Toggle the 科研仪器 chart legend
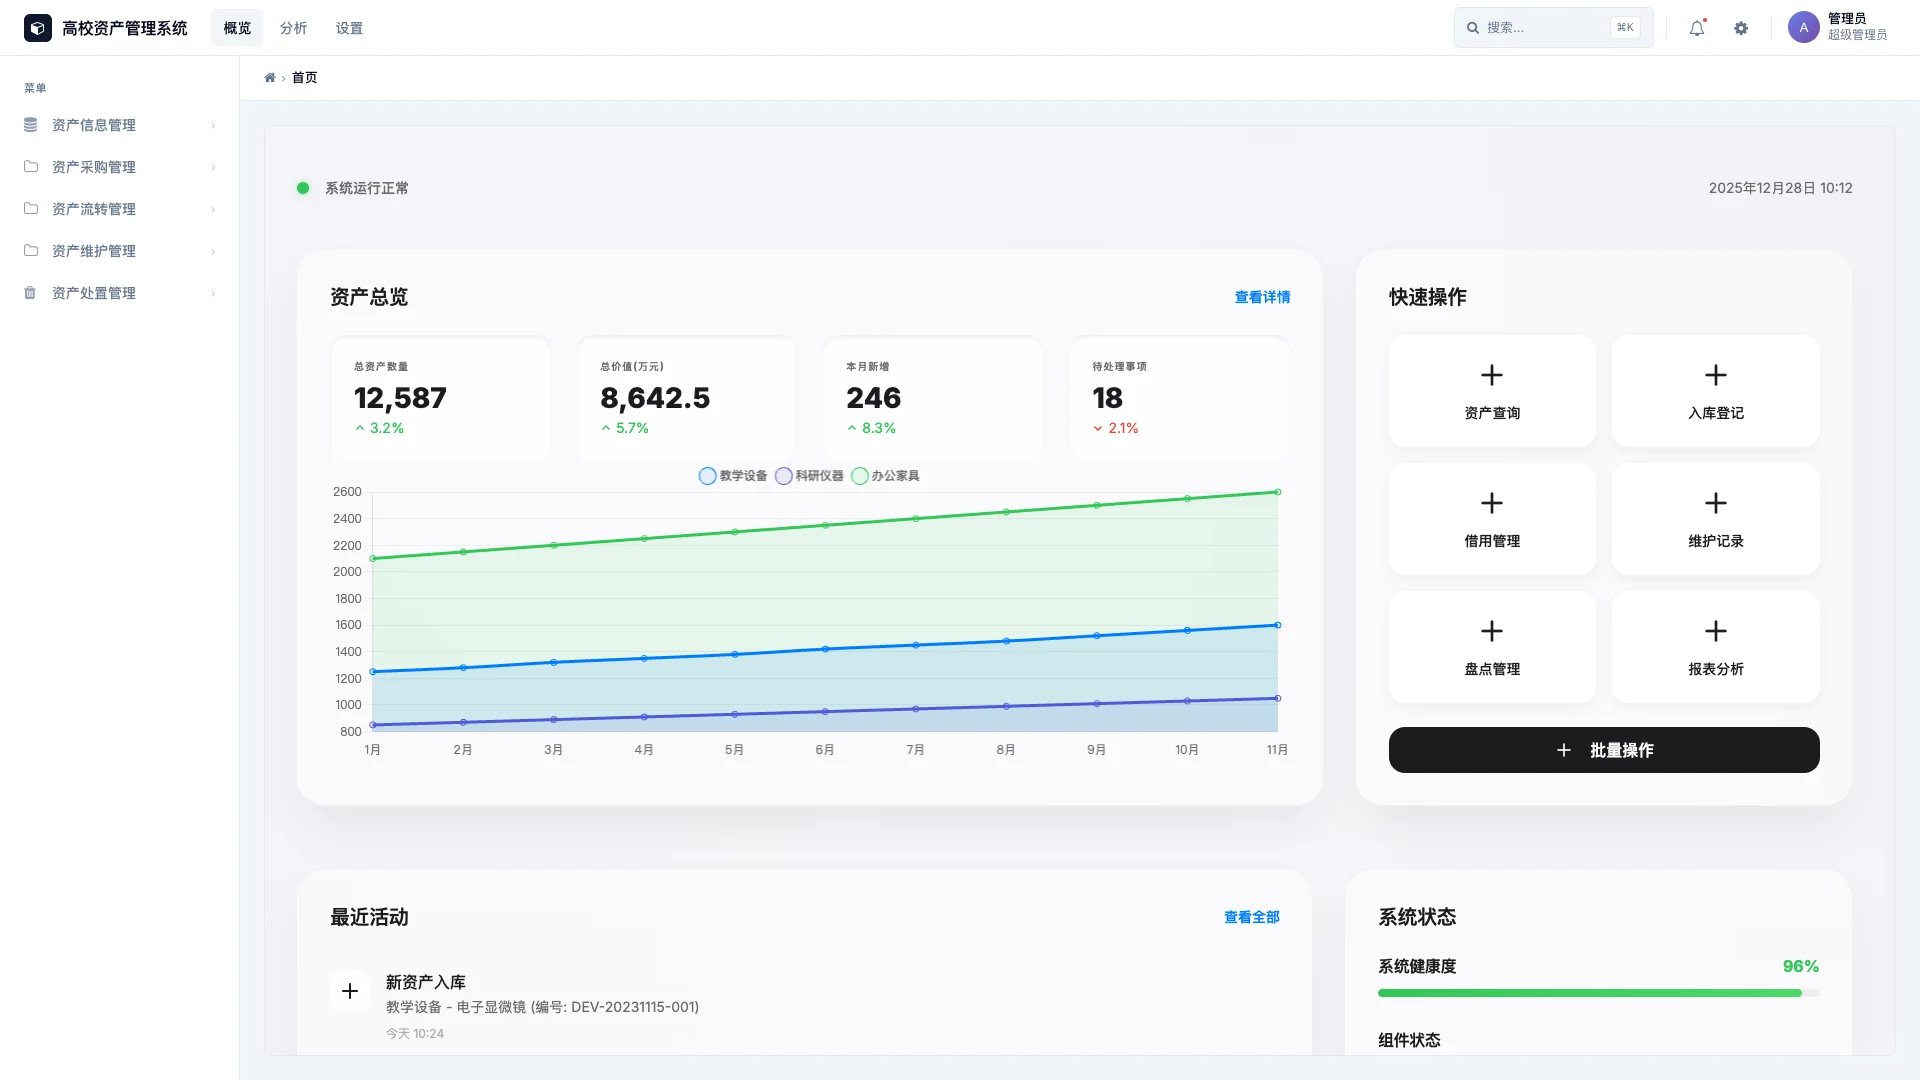The width and height of the screenshot is (1920, 1080). (812, 476)
